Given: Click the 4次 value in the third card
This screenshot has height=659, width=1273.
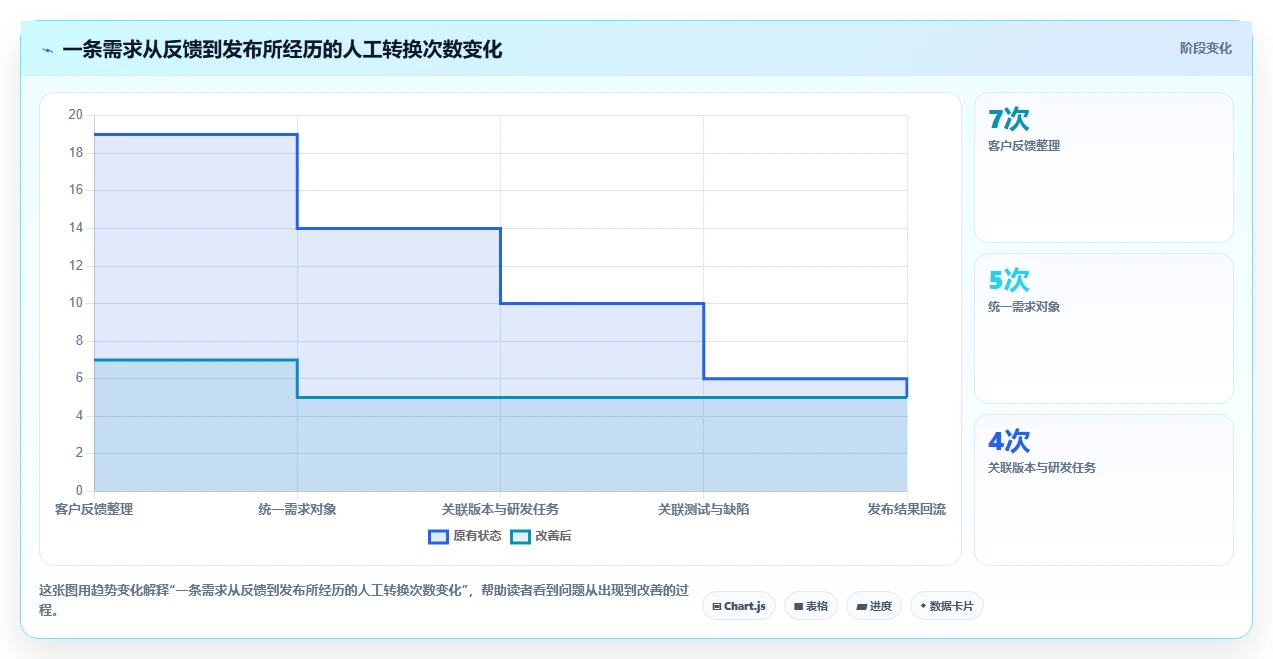Looking at the screenshot, I should [1009, 442].
